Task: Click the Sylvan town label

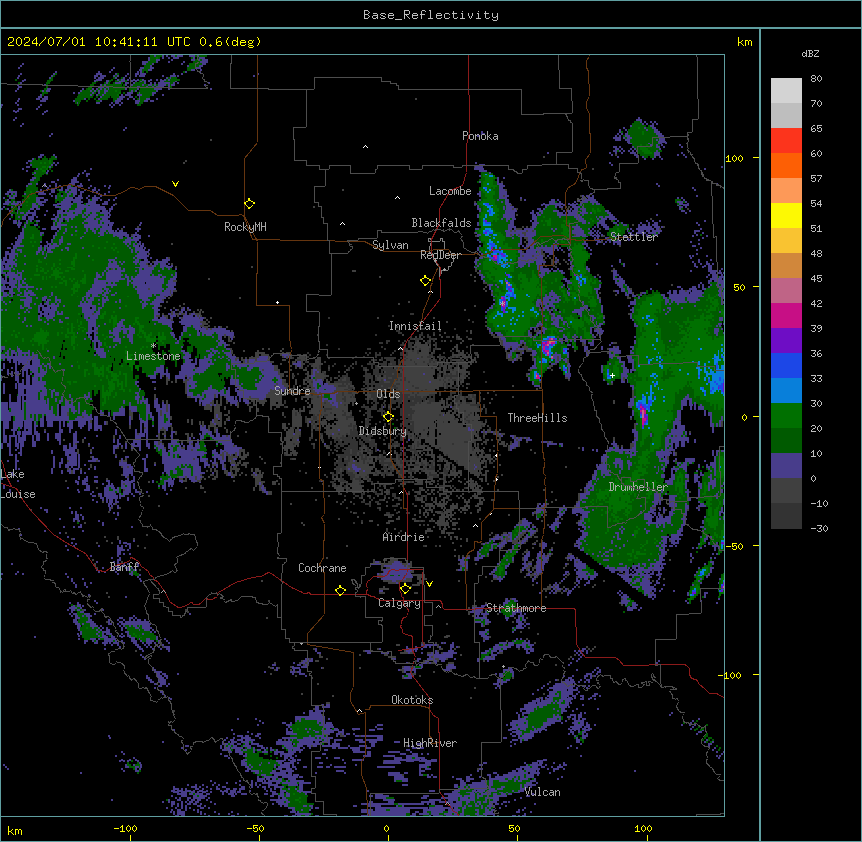Action: (x=390, y=245)
